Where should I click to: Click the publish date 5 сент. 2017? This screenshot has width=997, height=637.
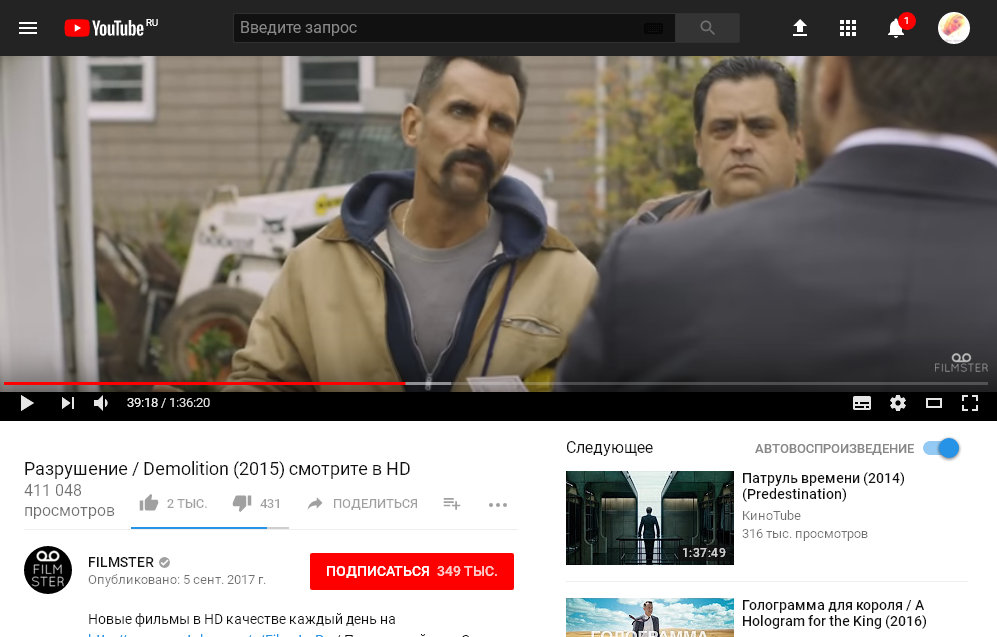pyautogui.click(x=177, y=580)
